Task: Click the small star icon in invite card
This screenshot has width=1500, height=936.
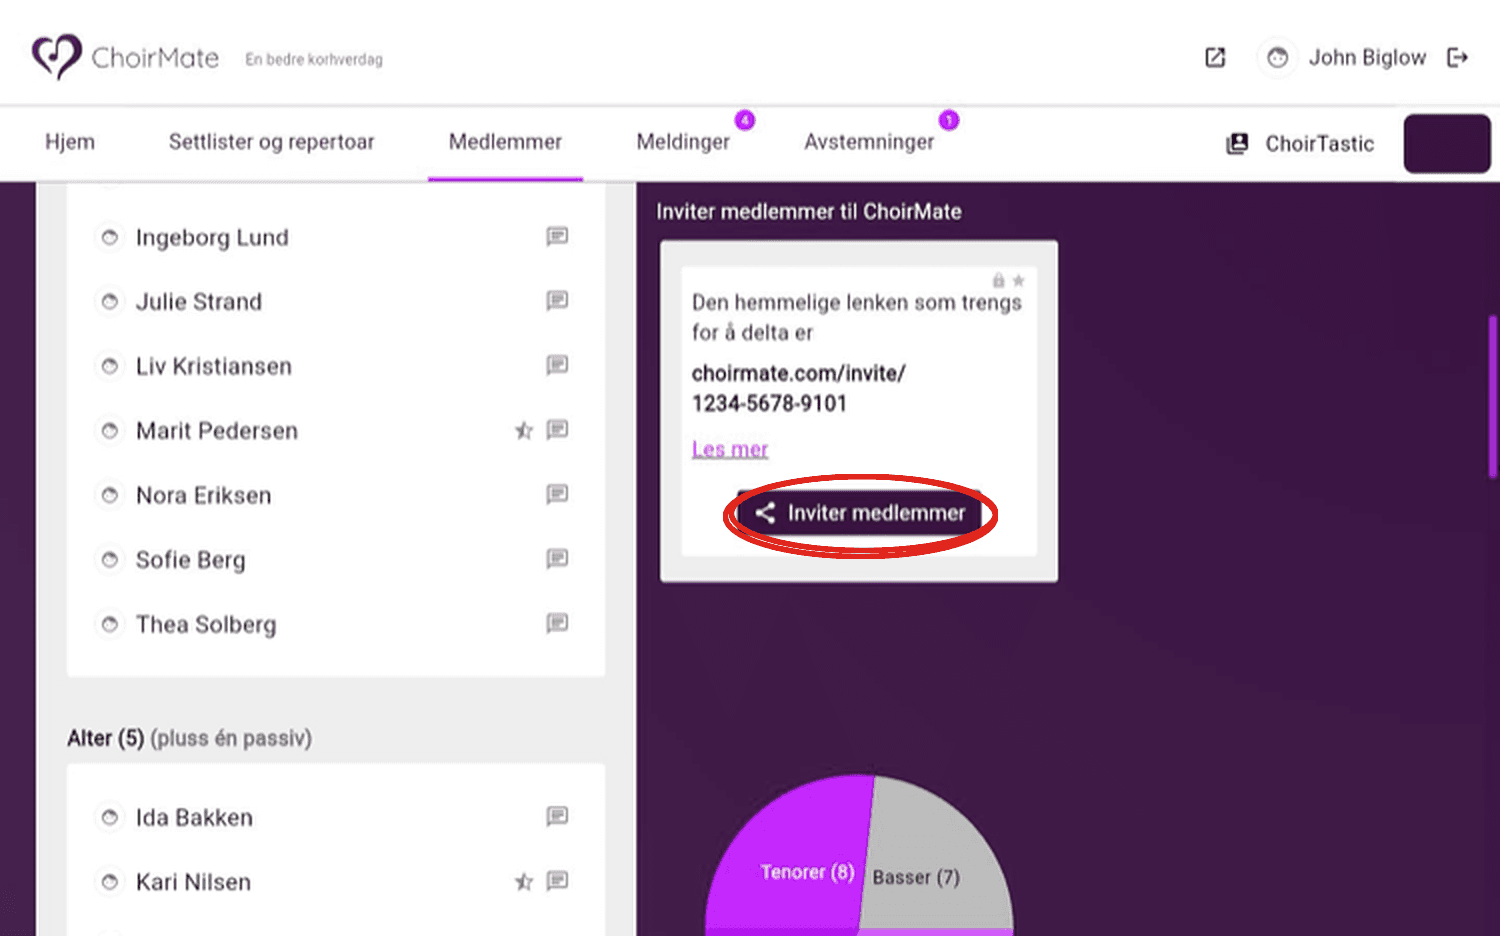Action: 1018,281
